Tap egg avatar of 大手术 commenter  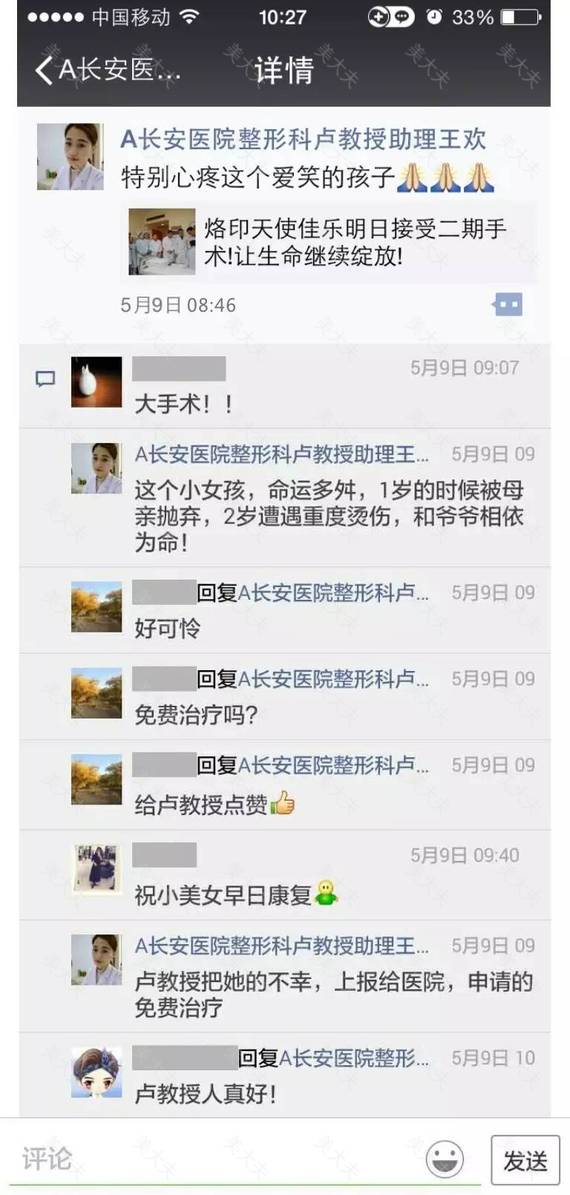pyautogui.click(x=96, y=382)
